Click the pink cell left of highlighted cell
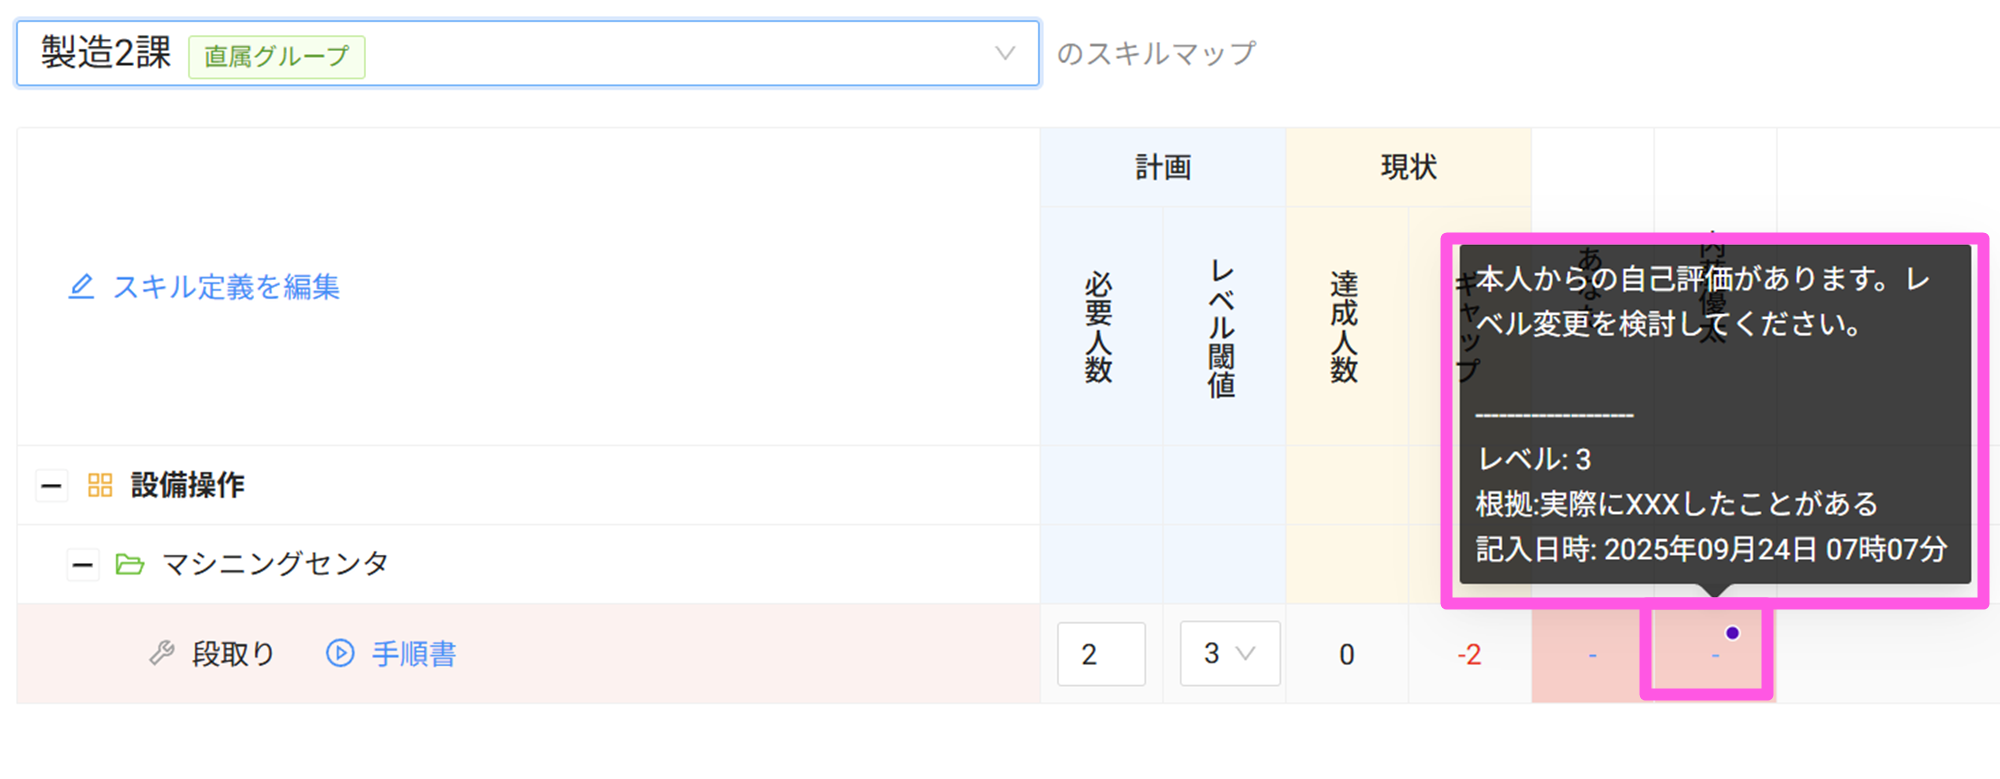Viewport: 2000px width, 779px height. click(1591, 655)
